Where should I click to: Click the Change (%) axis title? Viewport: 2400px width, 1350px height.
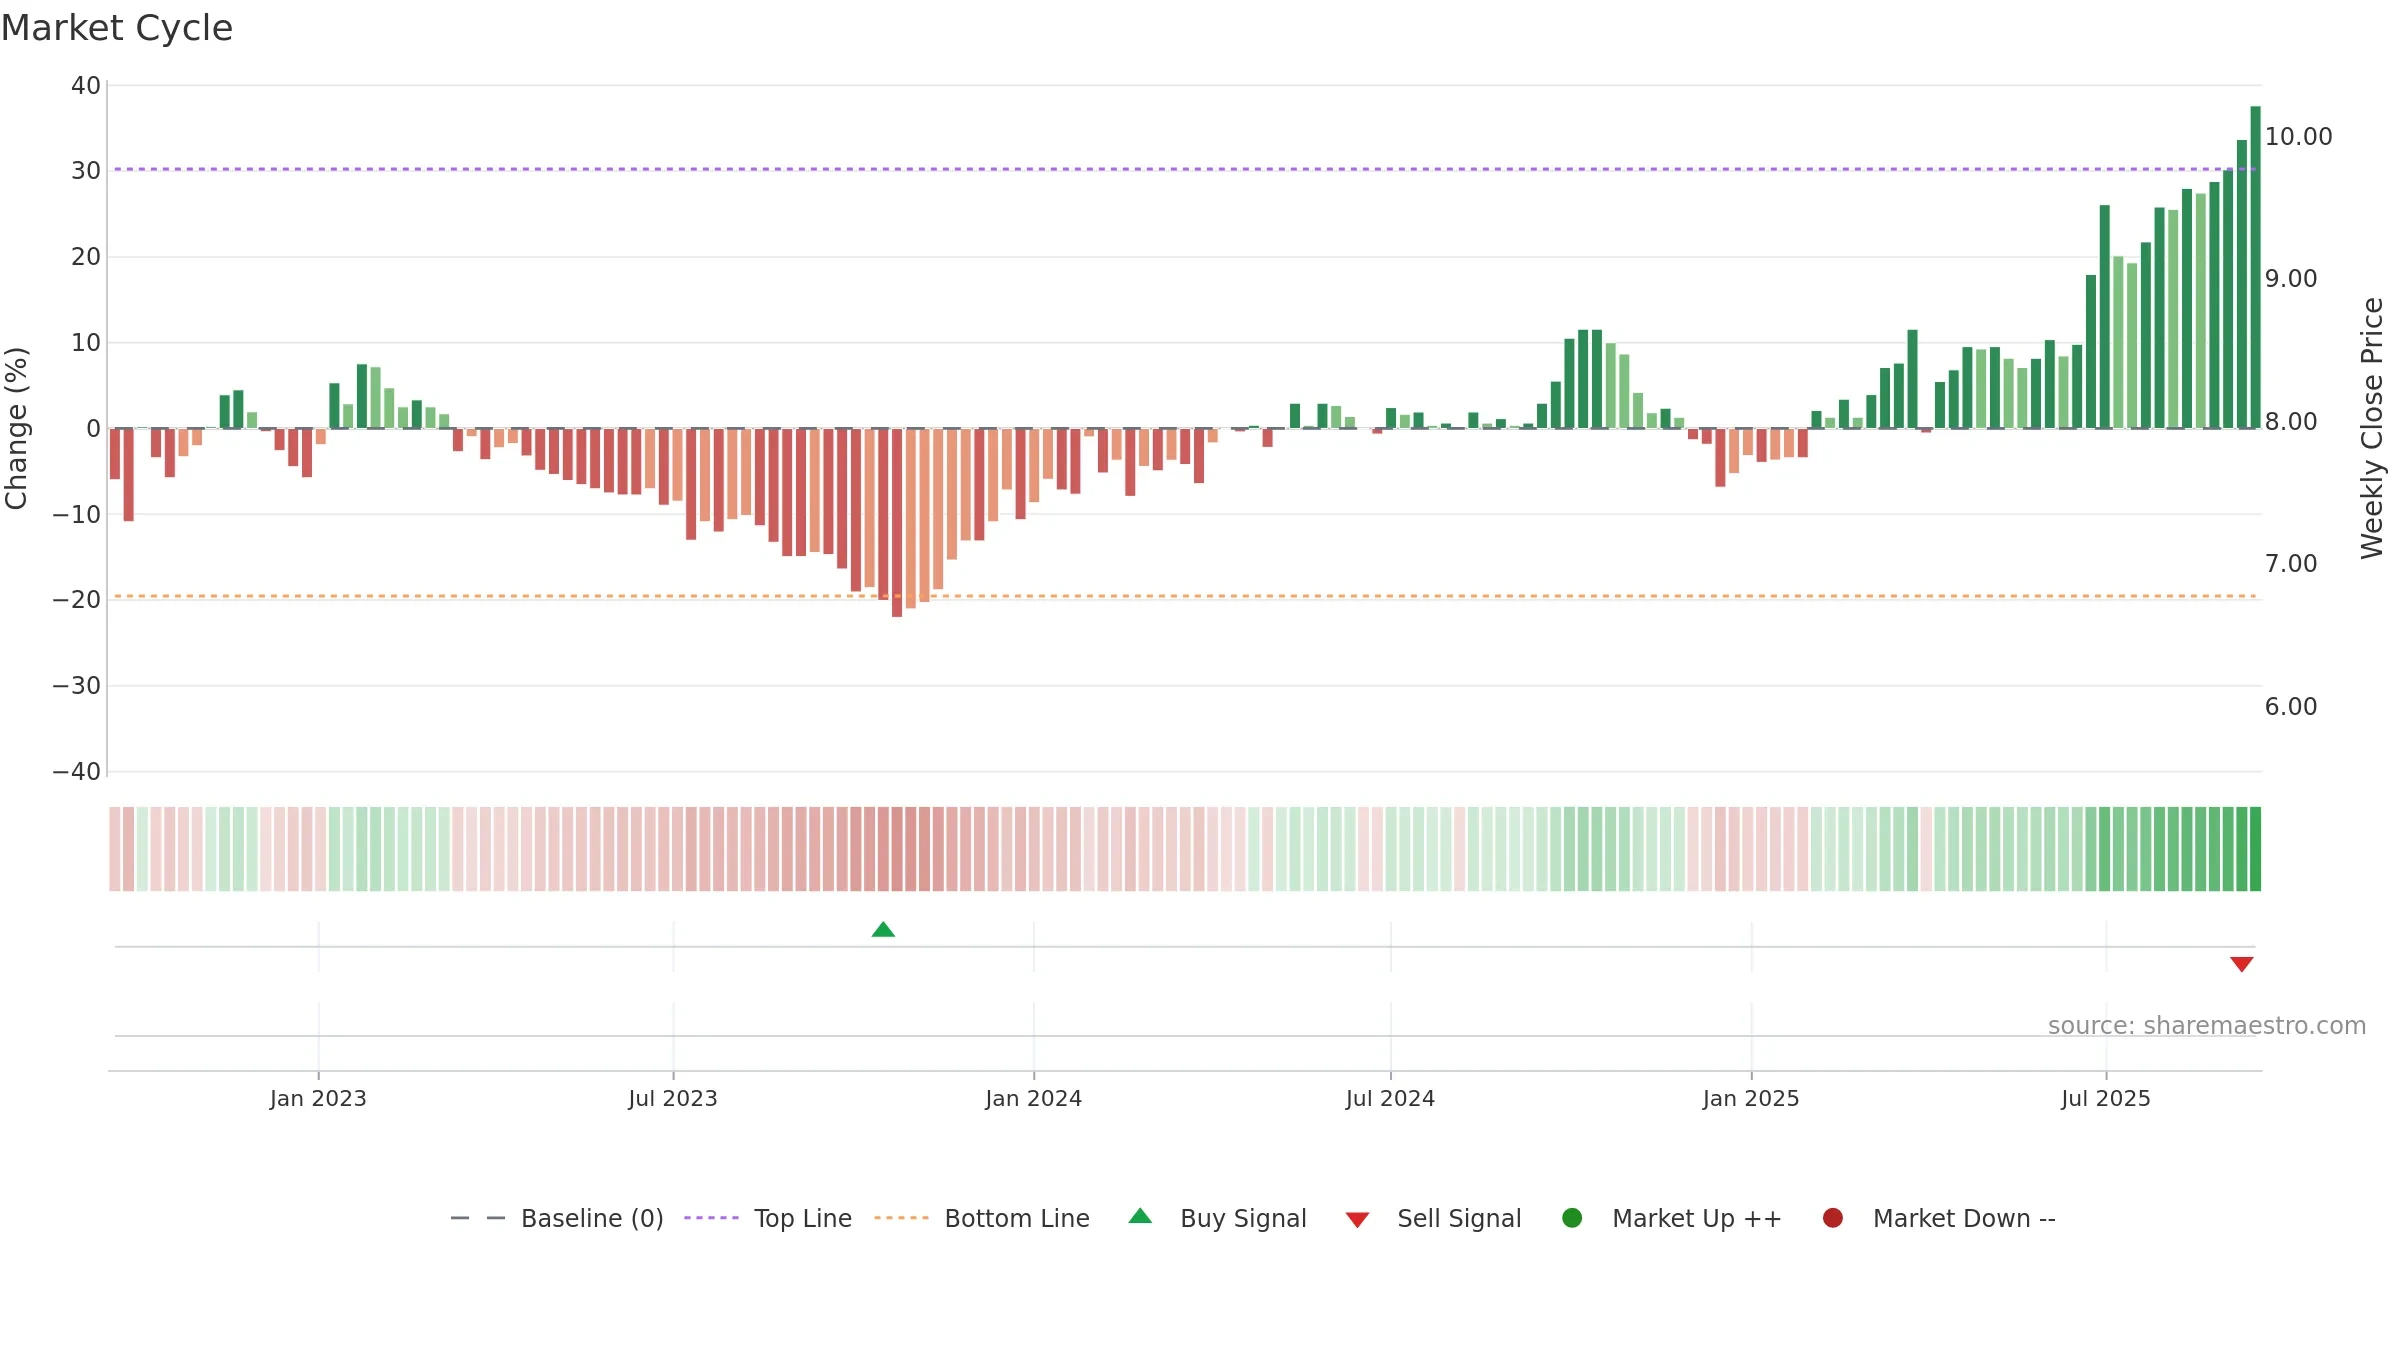16,428
